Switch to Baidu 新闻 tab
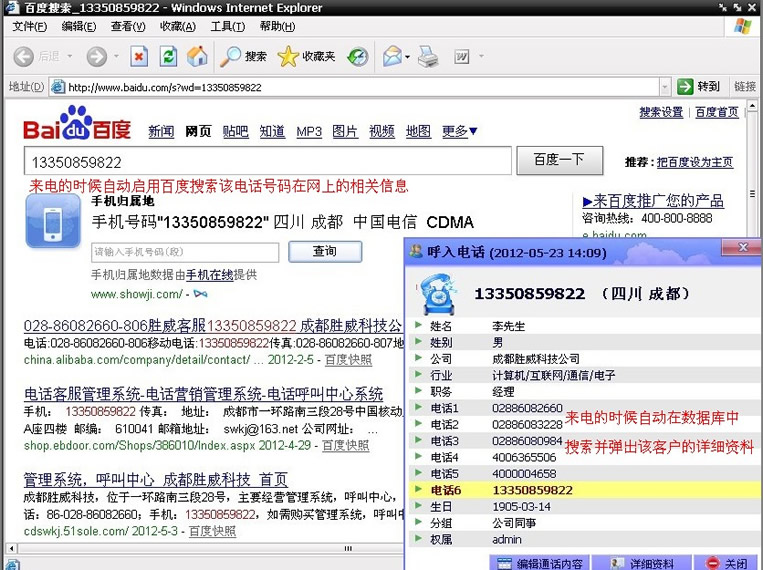763x570 pixels. tap(161, 131)
